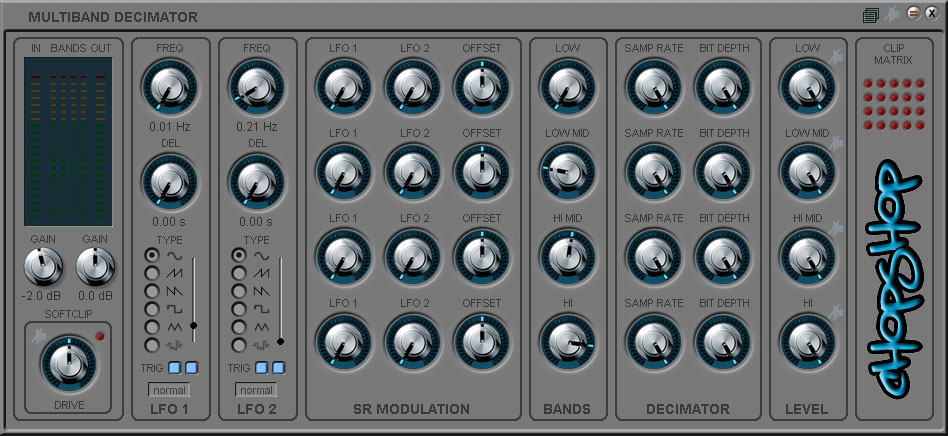This screenshot has width=948, height=436.
Task: Click the LFO 1 FREQ knob
Action: pos(169,87)
